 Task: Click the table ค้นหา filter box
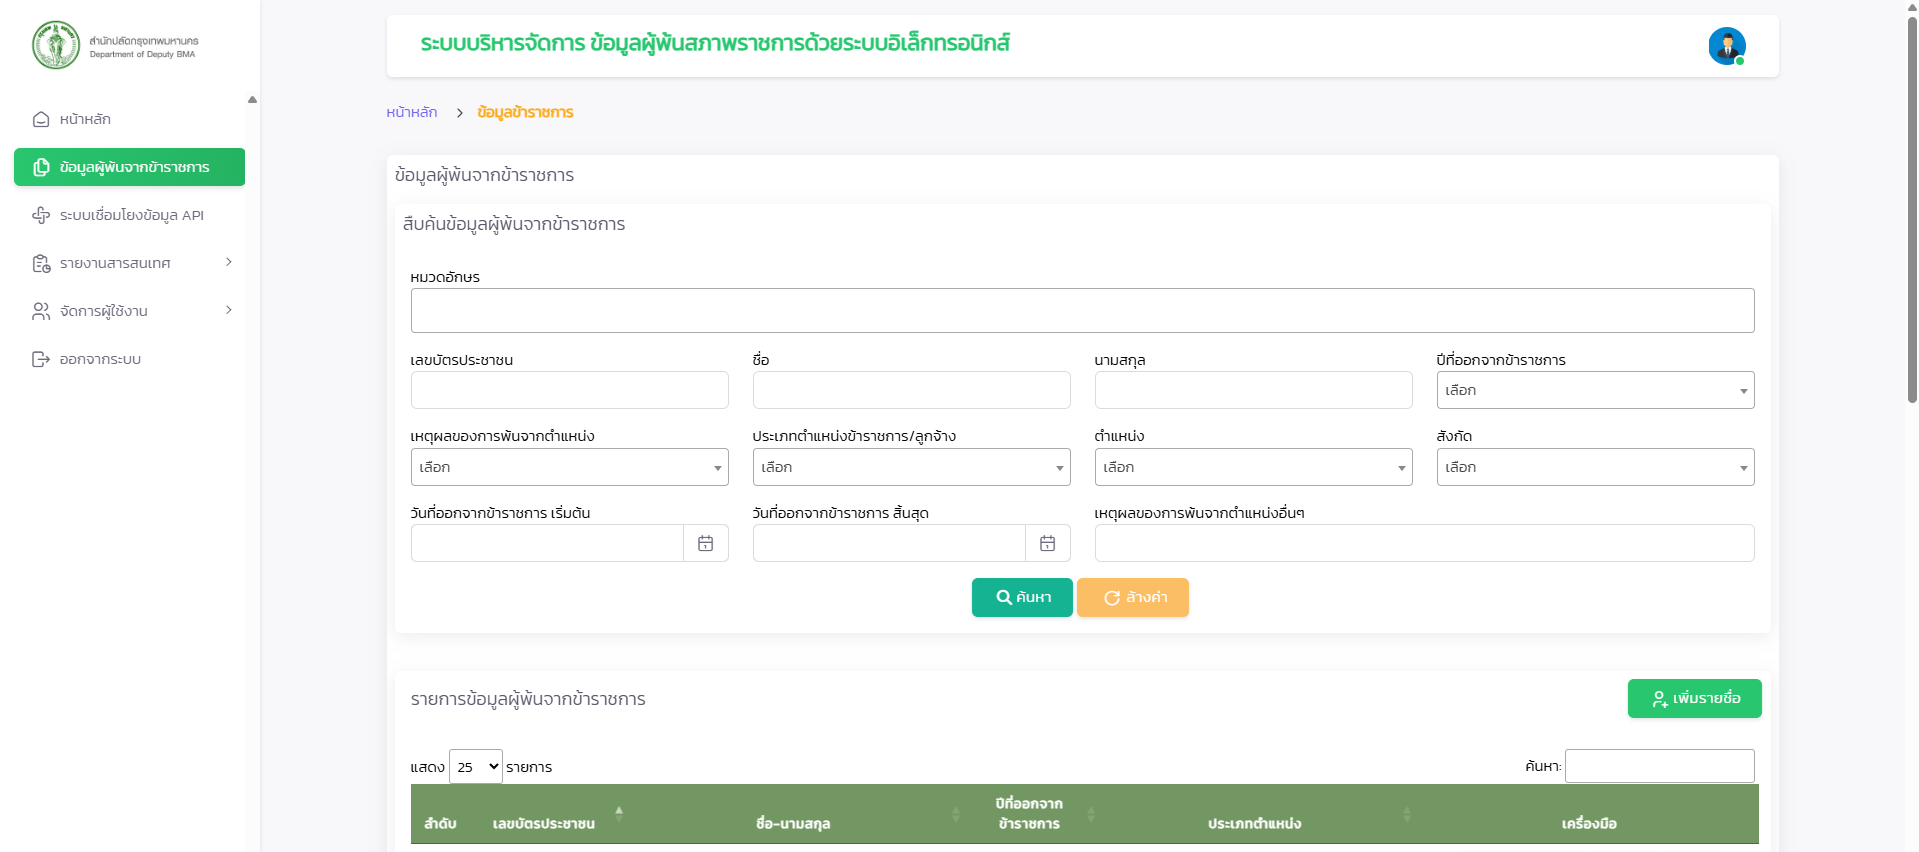[x=1659, y=766]
